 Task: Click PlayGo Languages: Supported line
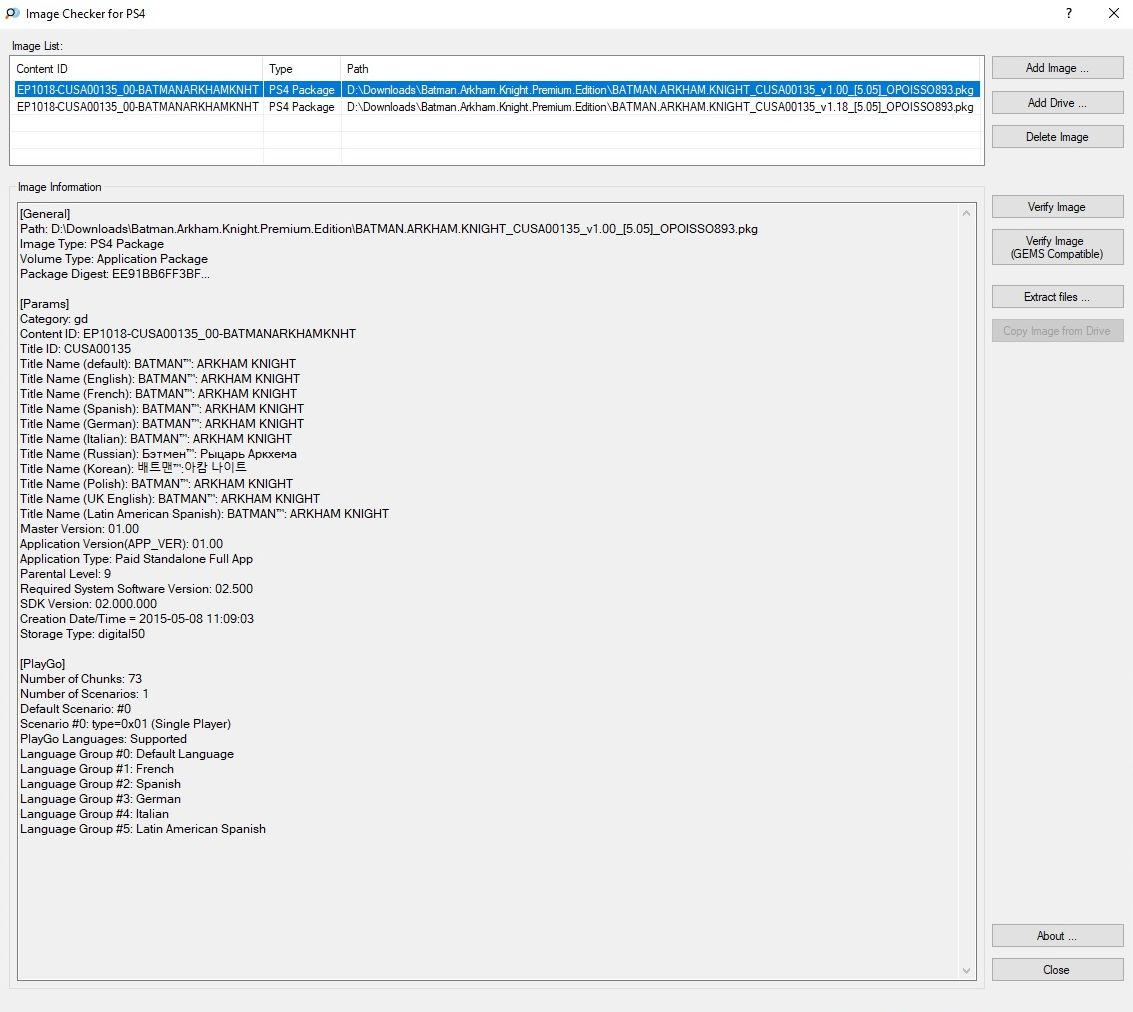click(x=103, y=739)
